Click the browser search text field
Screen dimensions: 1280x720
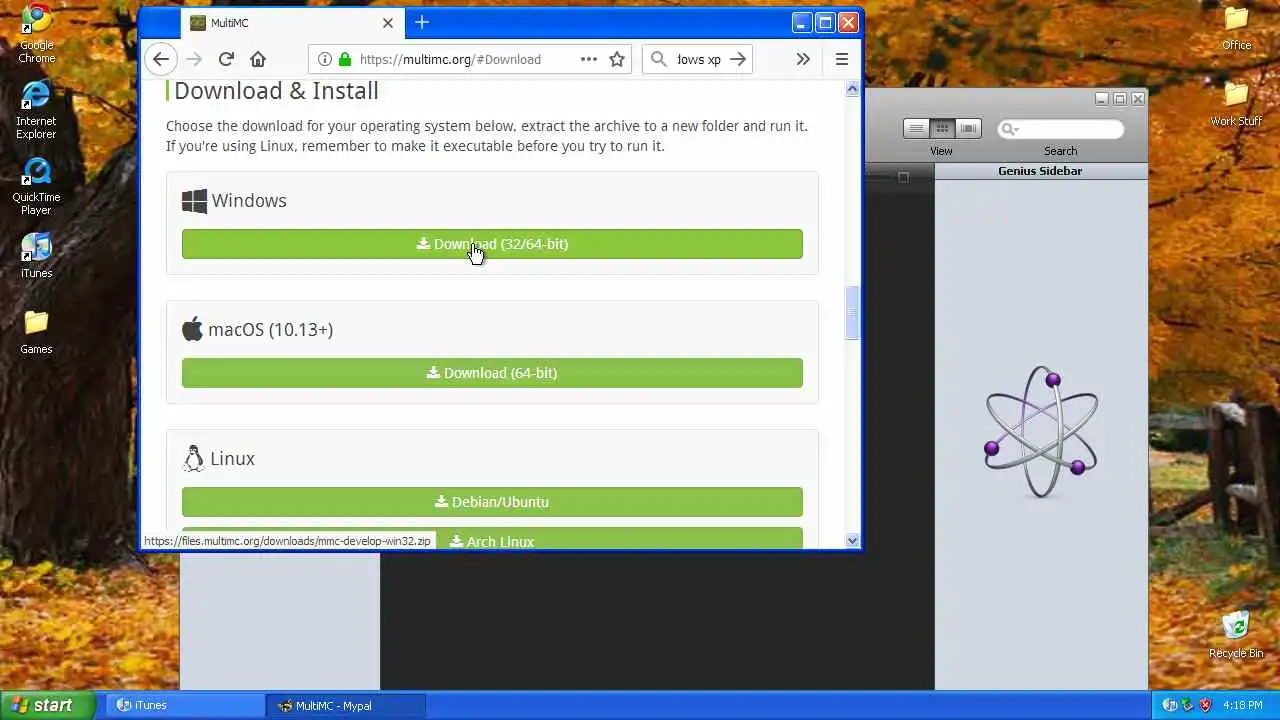699,59
